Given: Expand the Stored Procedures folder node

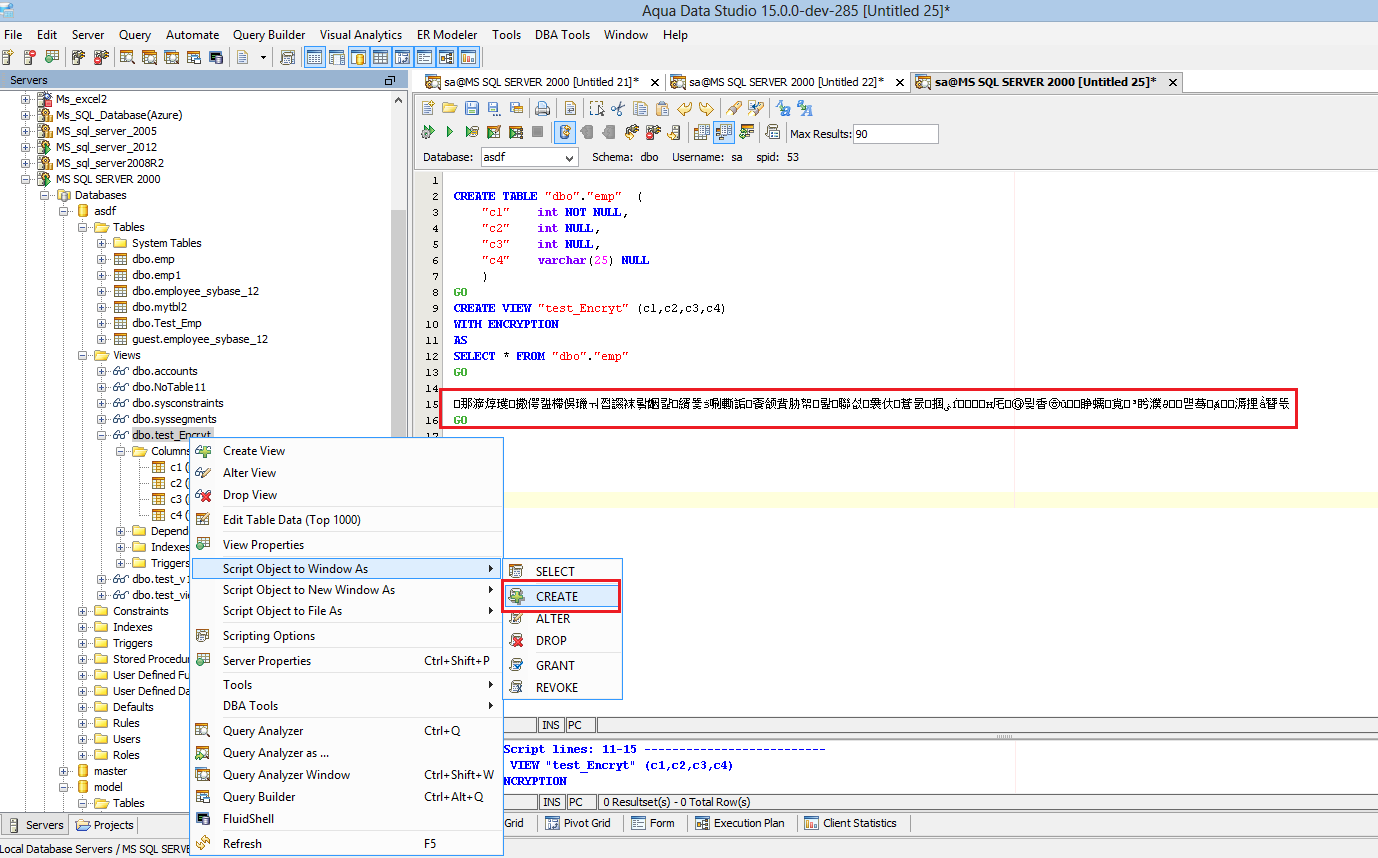Looking at the screenshot, I should pyautogui.click(x=83, y=659).
